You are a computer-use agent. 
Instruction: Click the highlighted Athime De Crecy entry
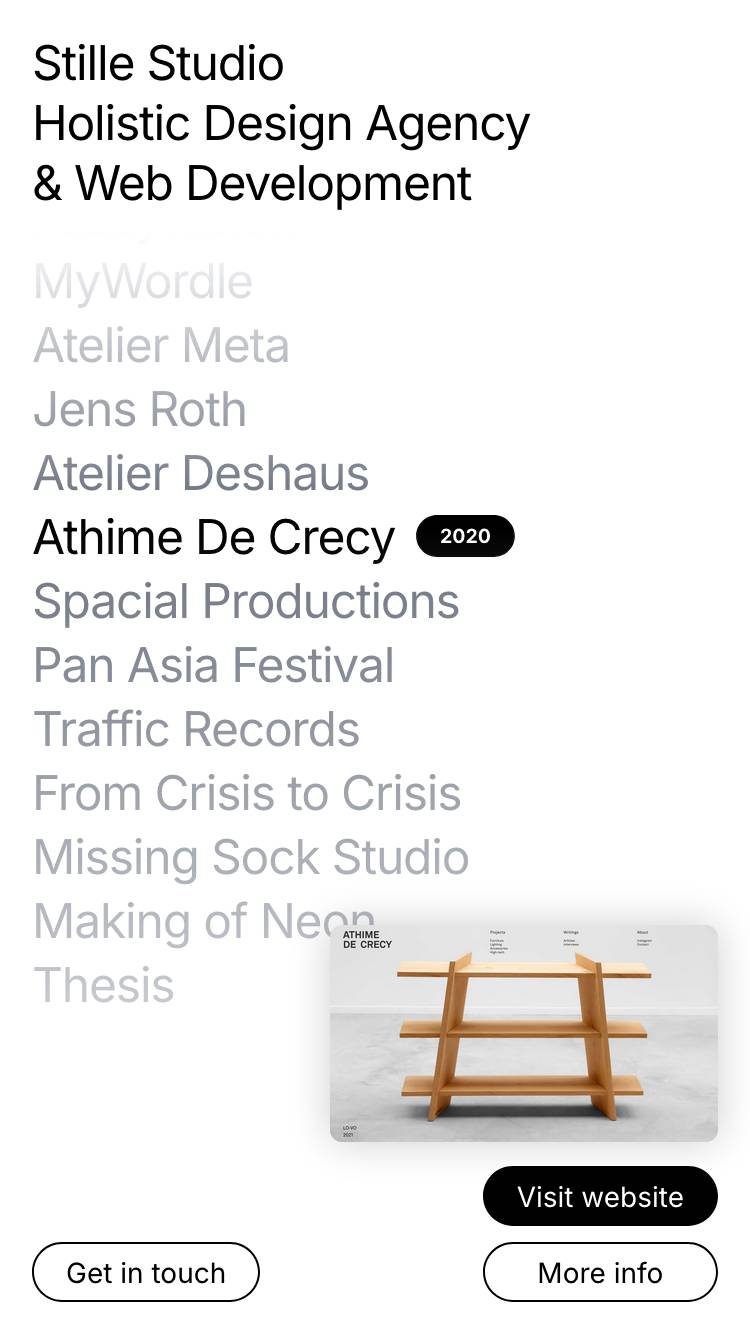tap(214, 538)
